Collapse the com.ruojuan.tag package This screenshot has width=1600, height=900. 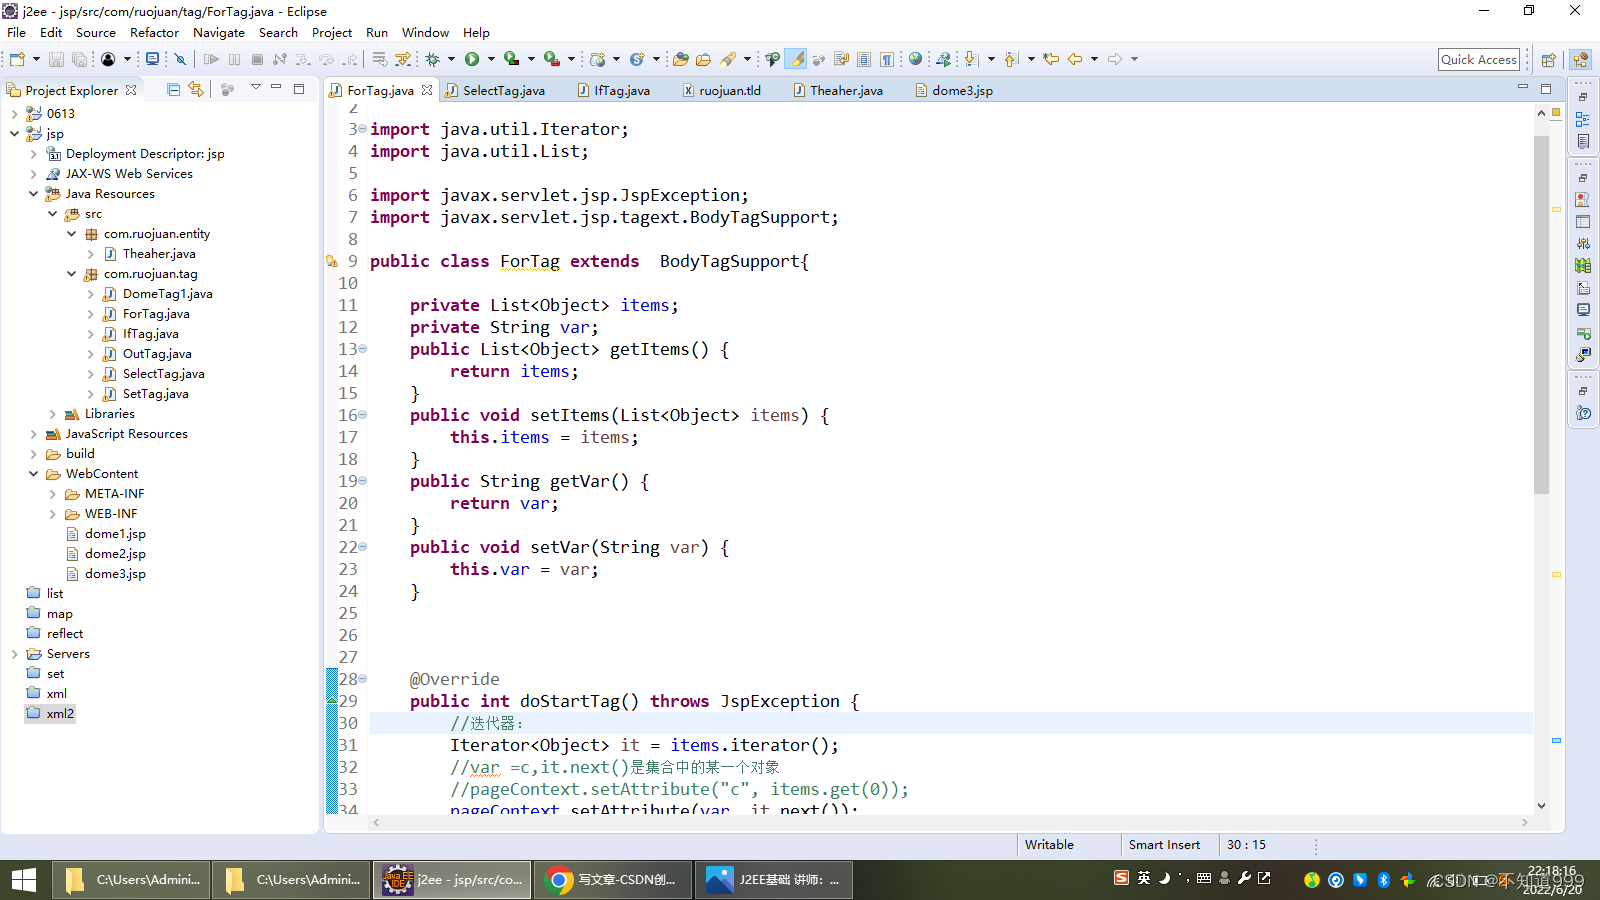tap(71, 273)
